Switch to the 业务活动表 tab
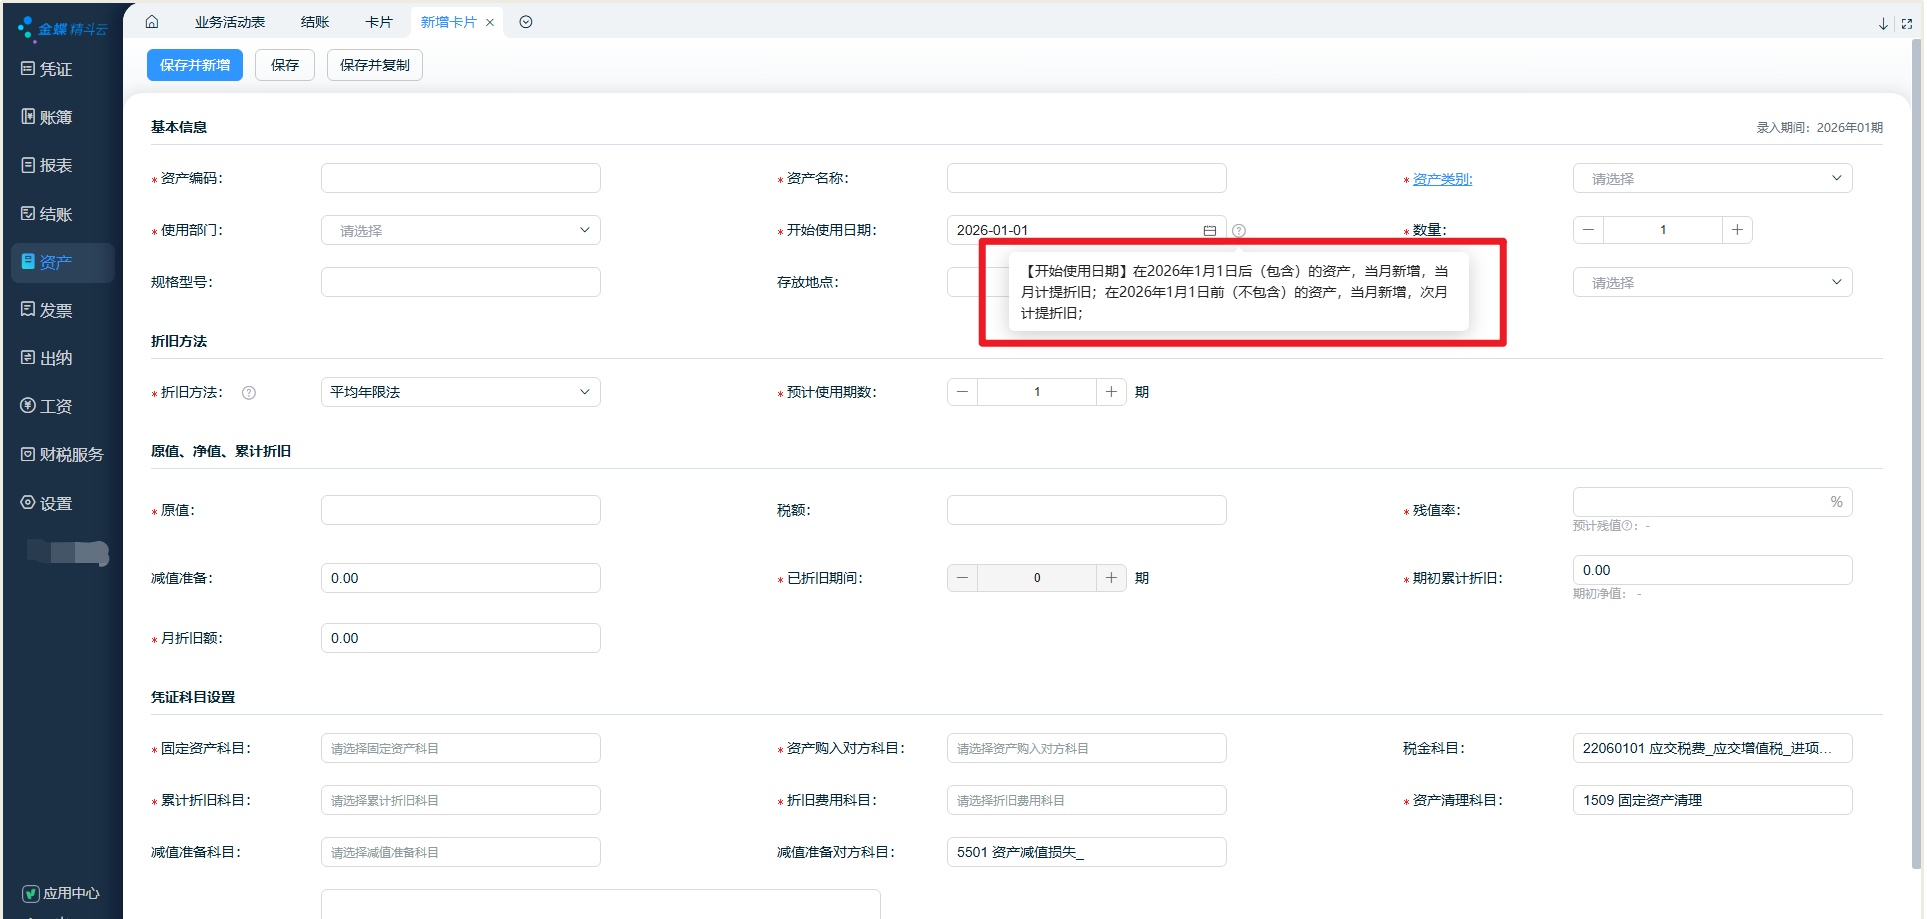The image size is (1927, 919). point(230,22)
